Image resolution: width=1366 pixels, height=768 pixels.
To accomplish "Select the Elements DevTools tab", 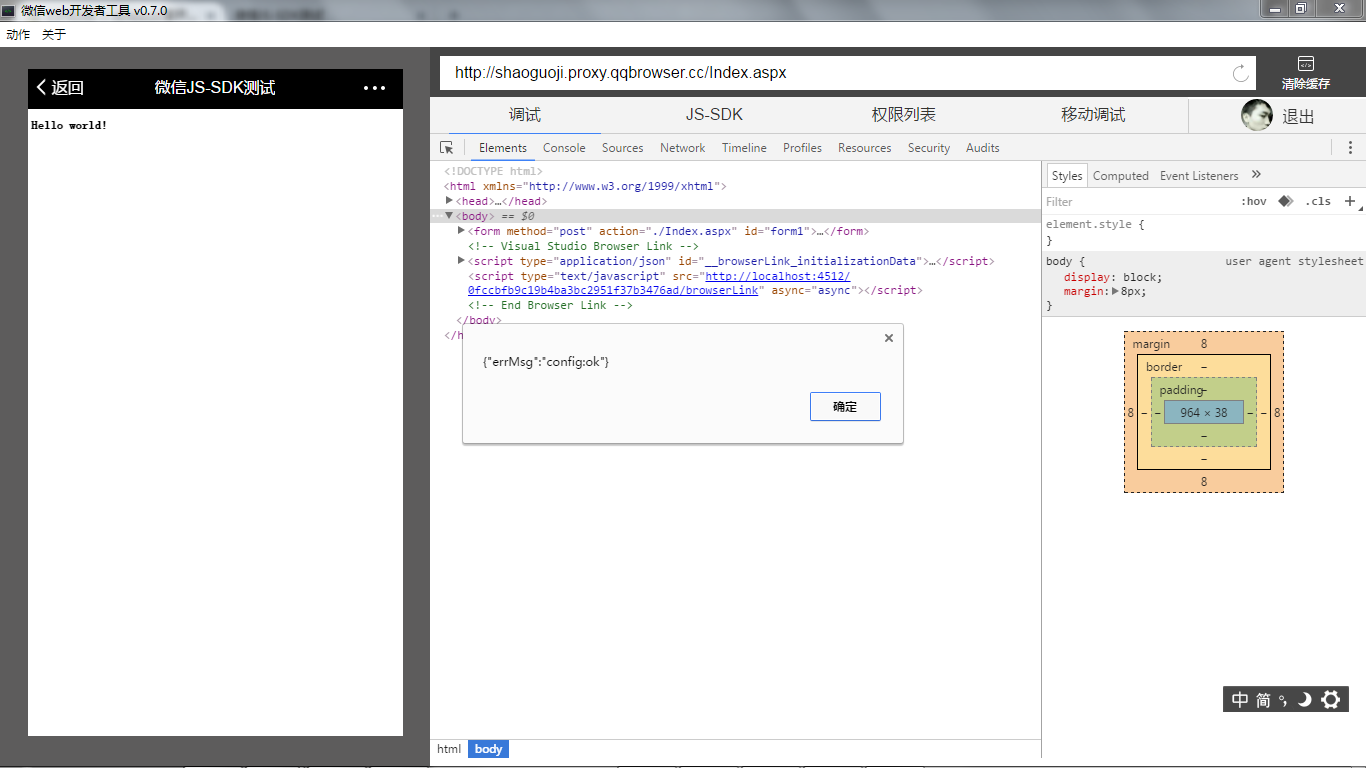I will coord(502,147).
